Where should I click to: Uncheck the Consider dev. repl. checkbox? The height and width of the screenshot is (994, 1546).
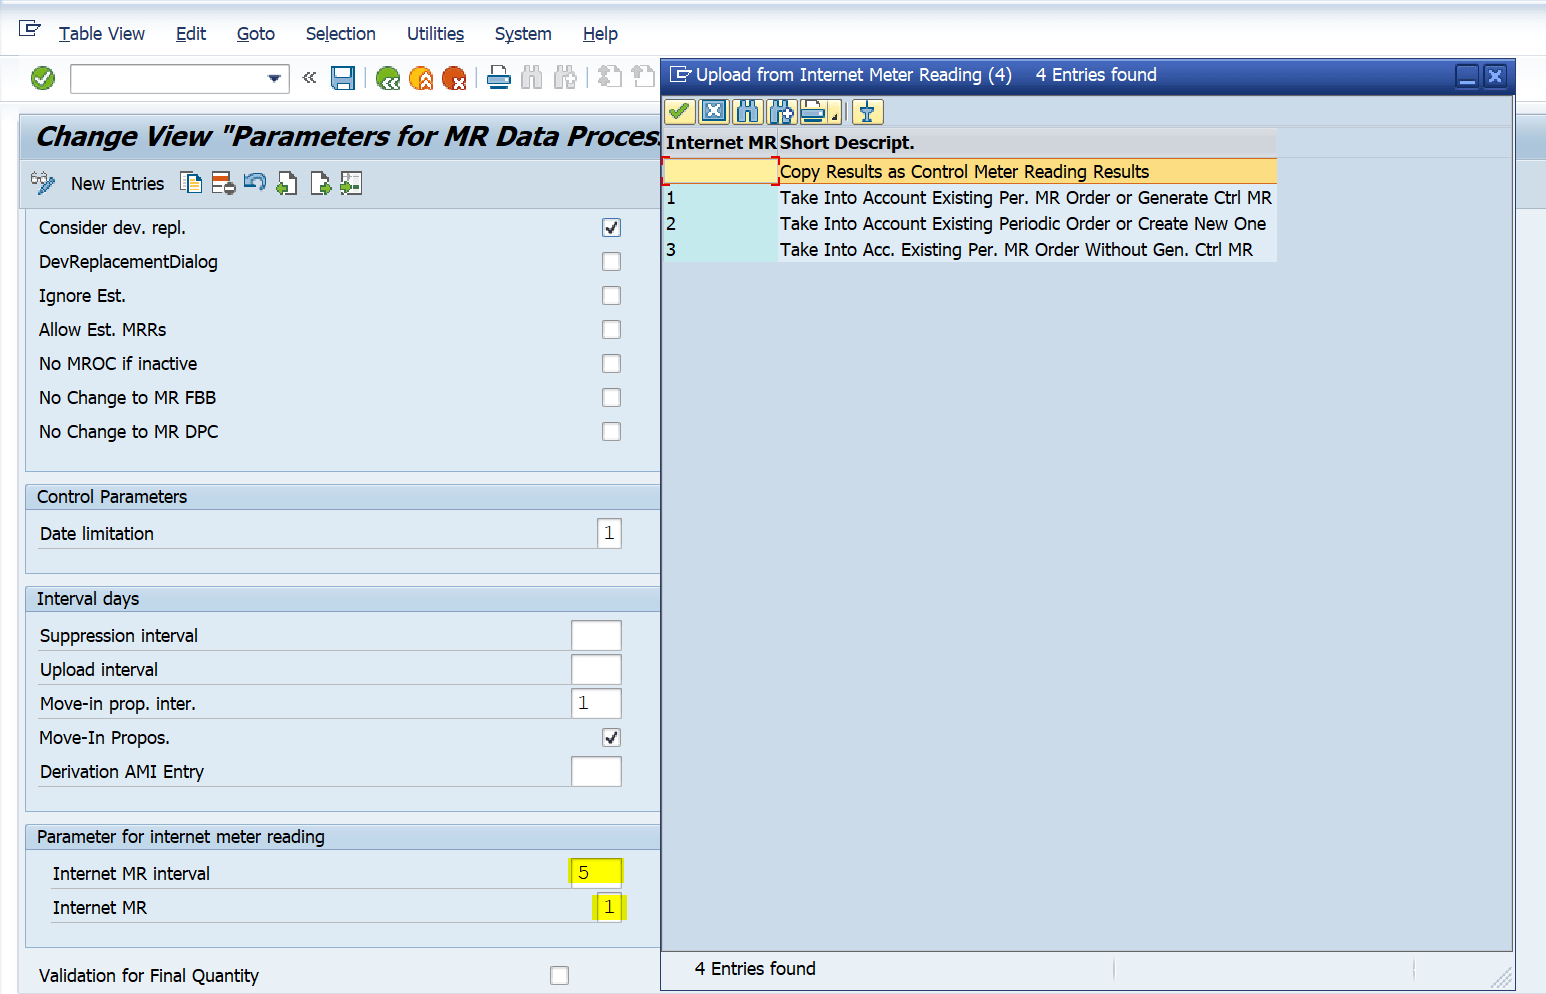[611, 228]
